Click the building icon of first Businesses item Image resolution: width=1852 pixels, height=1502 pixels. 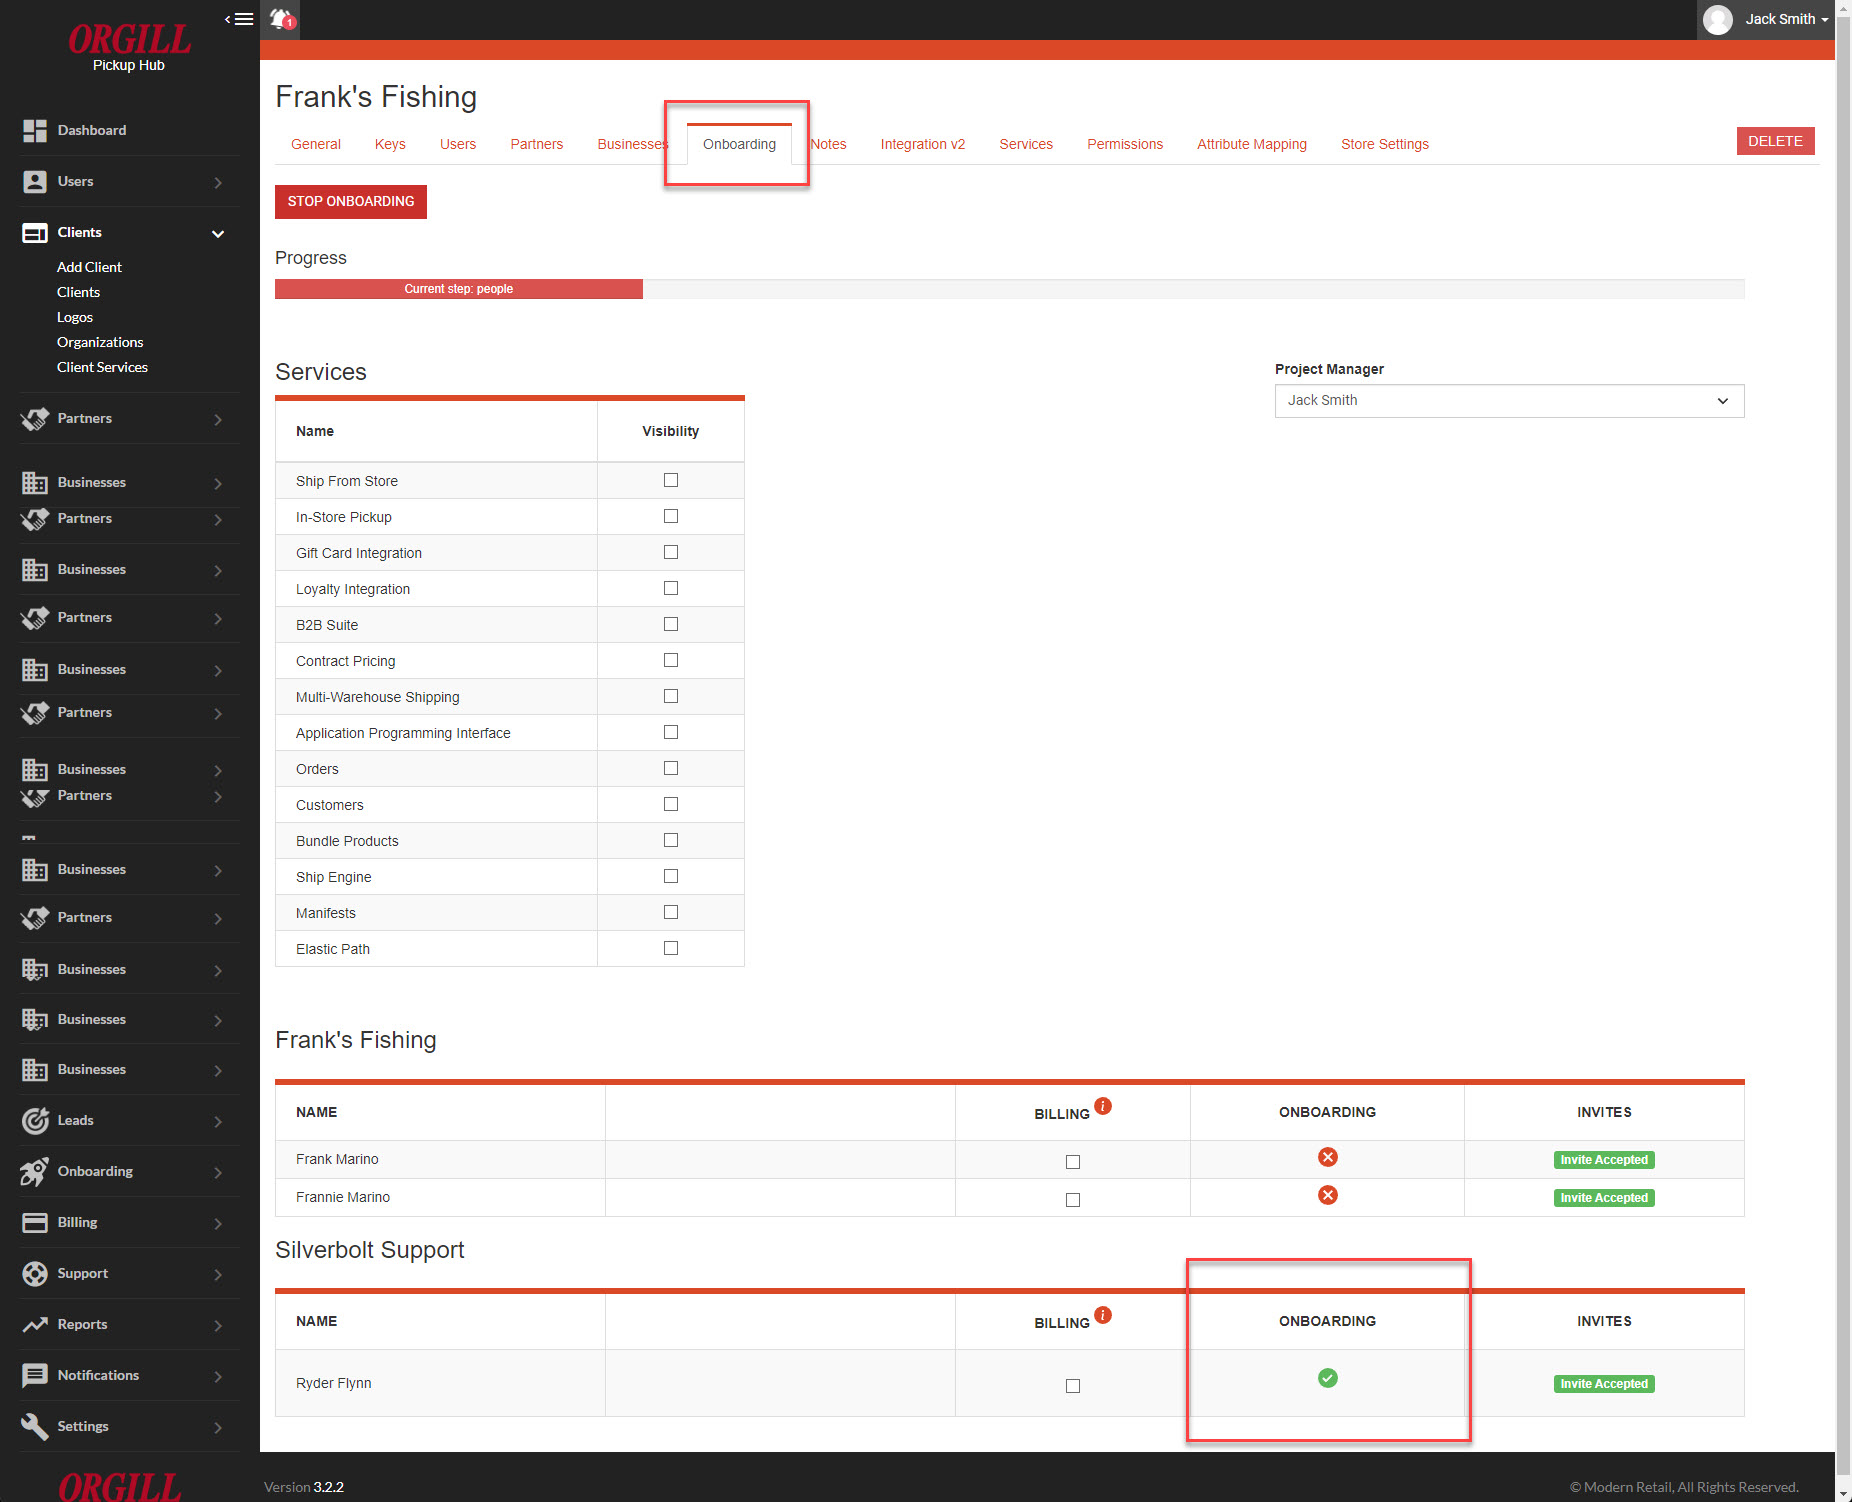coord(35,483)
